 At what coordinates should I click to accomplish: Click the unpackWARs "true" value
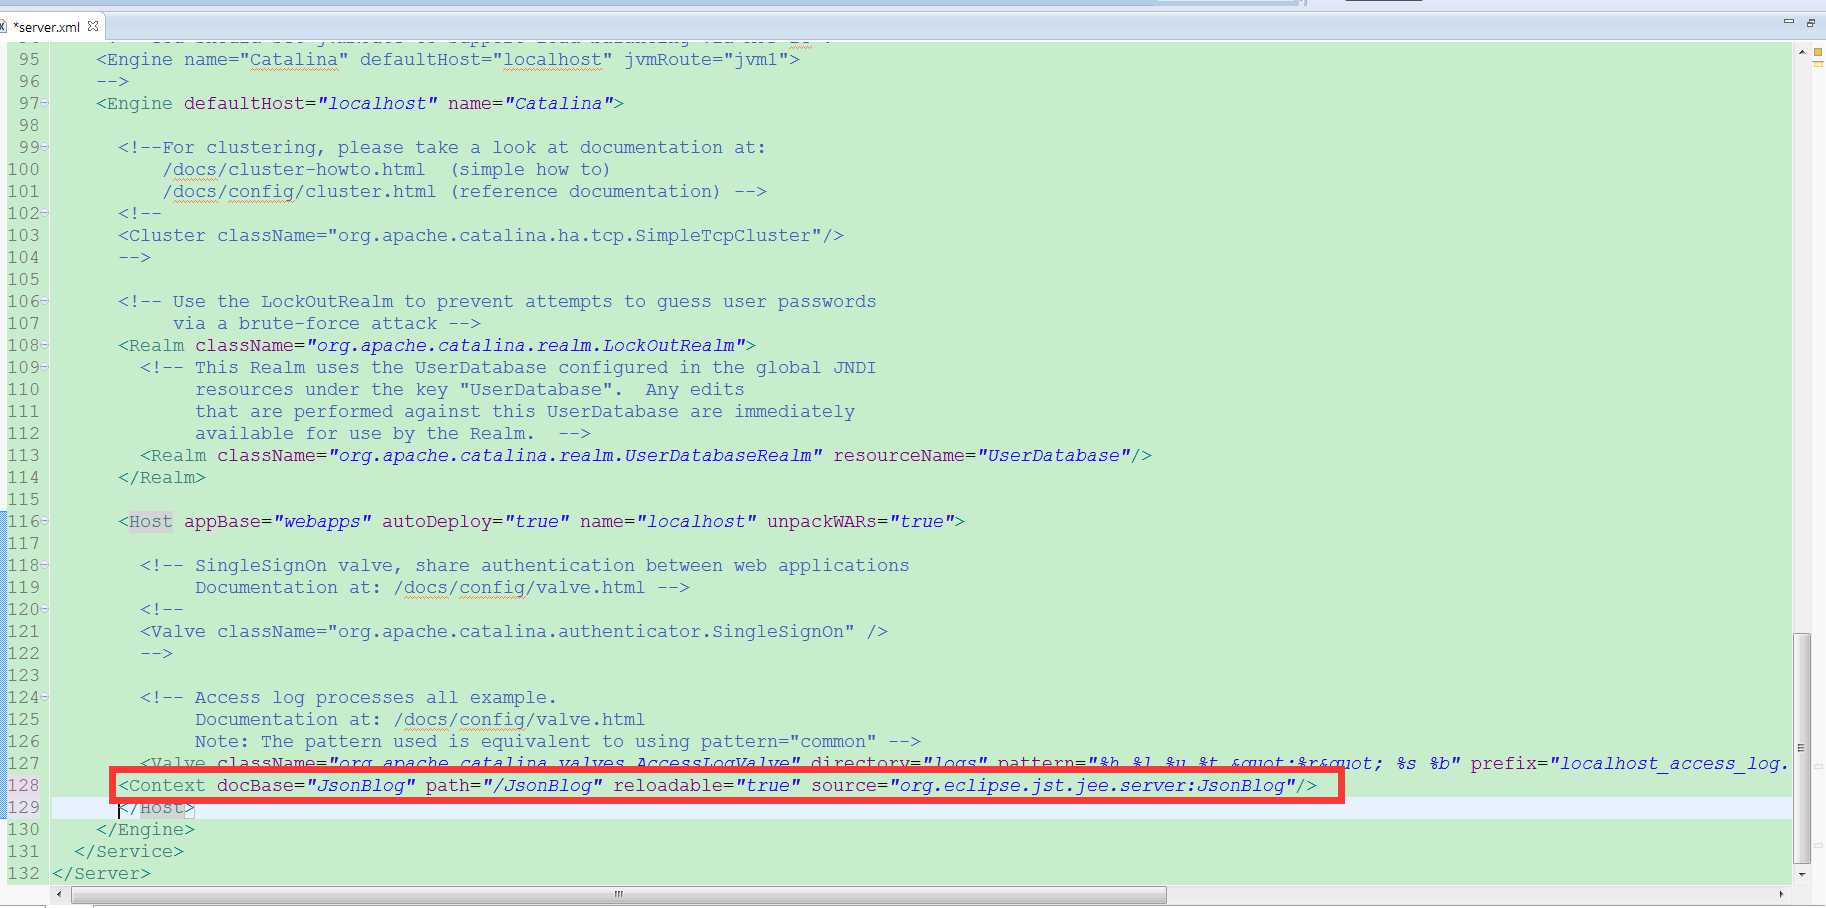[x=922, y=522]
